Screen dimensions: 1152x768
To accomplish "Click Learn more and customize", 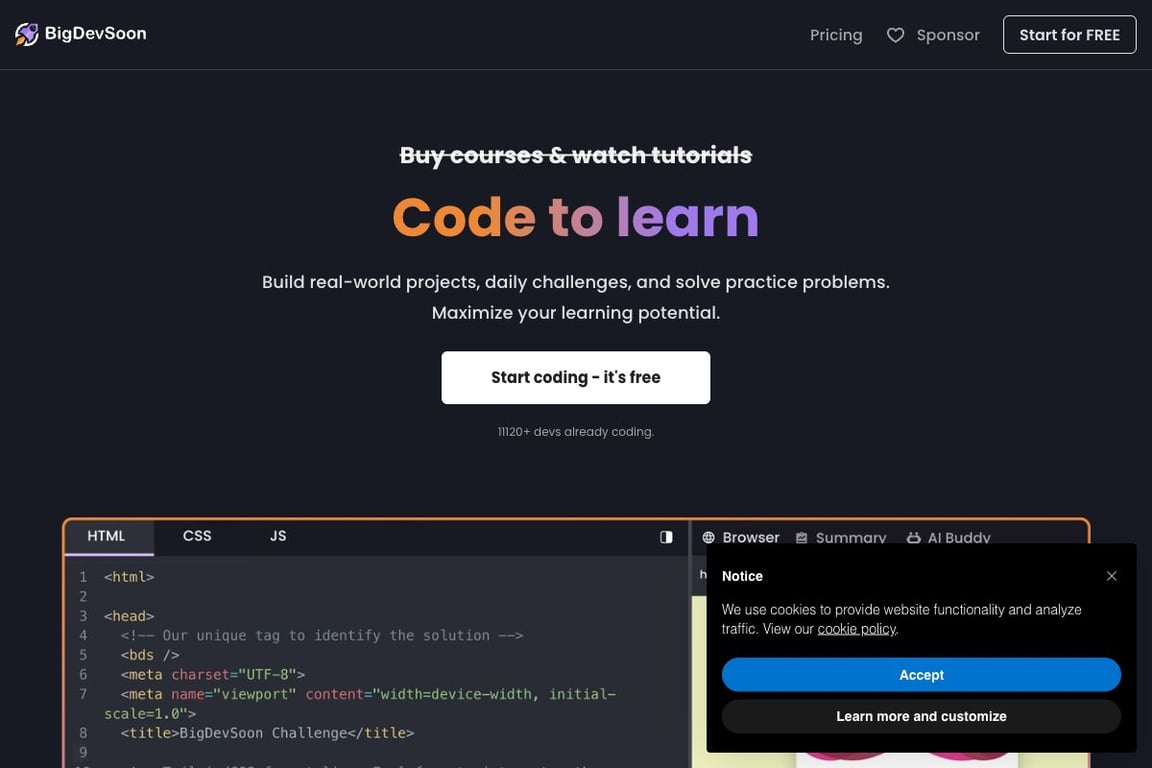I will tap(921, 716).
